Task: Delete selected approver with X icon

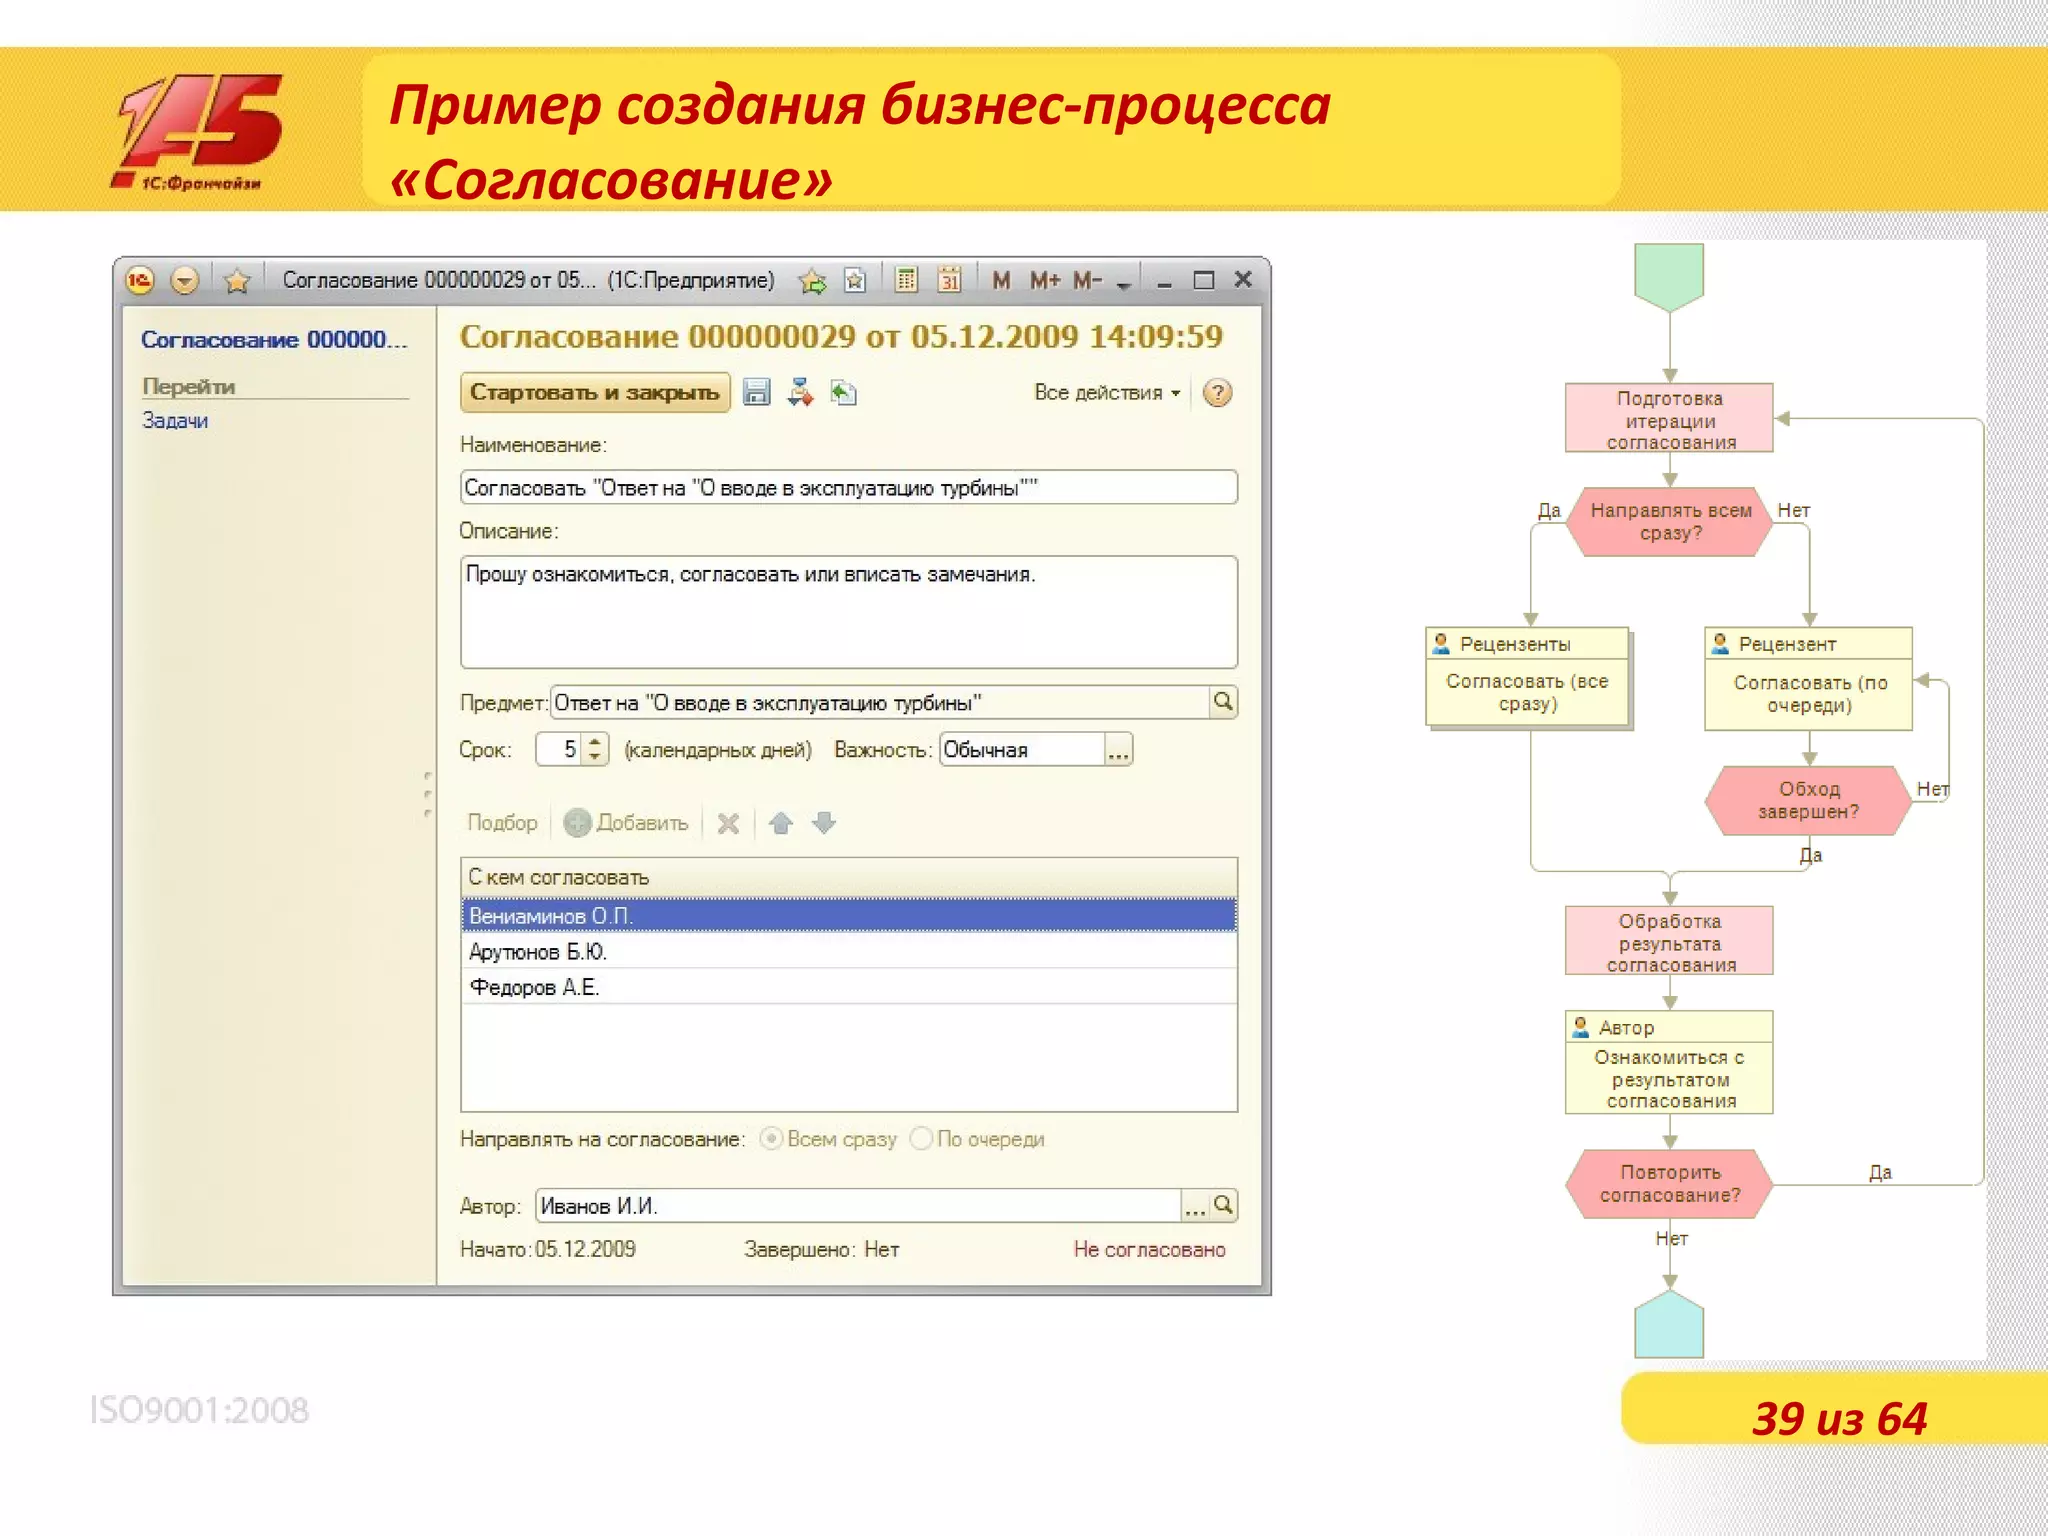Action: point(728,823)
